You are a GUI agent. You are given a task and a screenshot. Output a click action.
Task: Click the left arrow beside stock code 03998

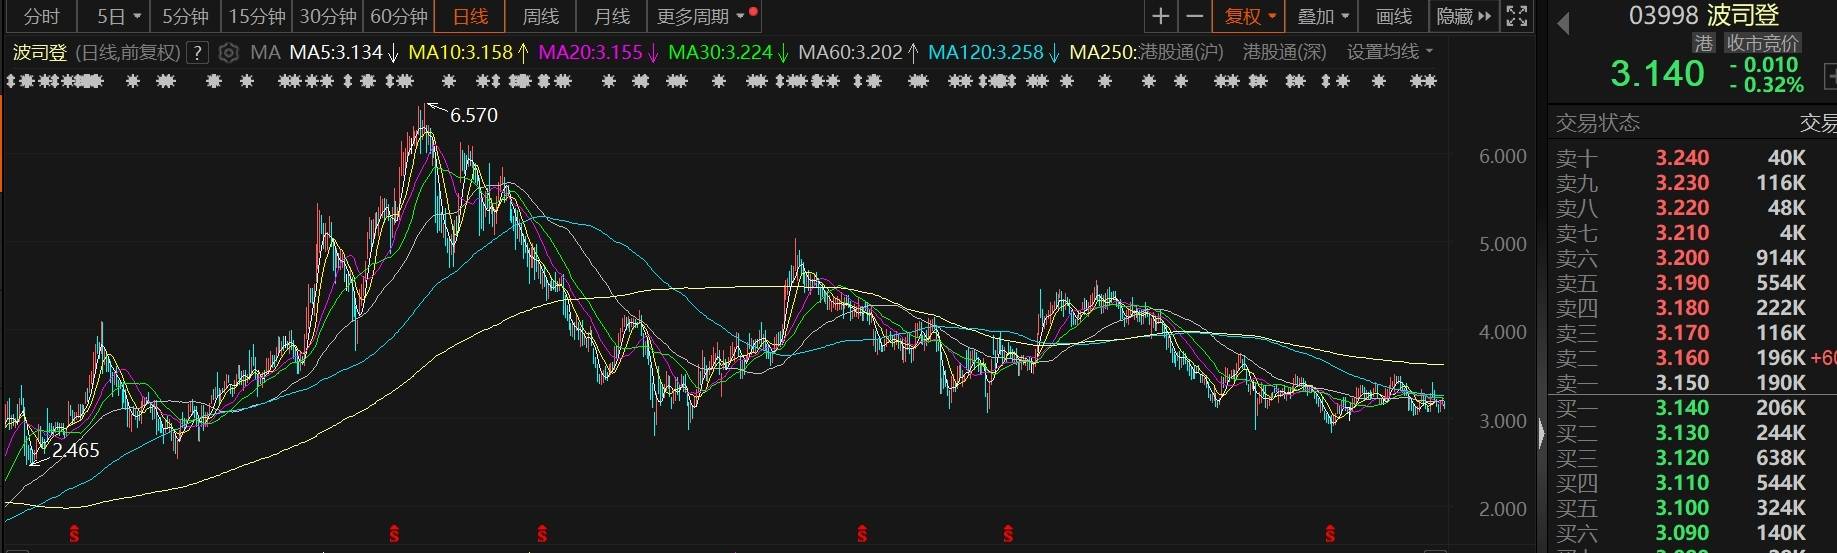(x=1563, y=22)
